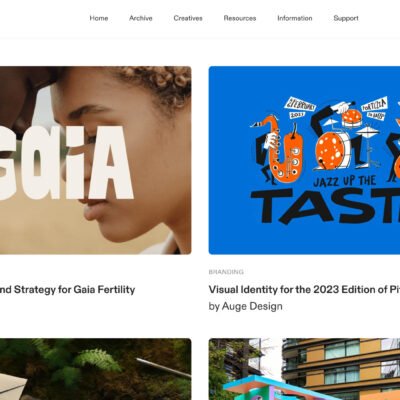Open the colorful building project thumbnail

point(304,369)
